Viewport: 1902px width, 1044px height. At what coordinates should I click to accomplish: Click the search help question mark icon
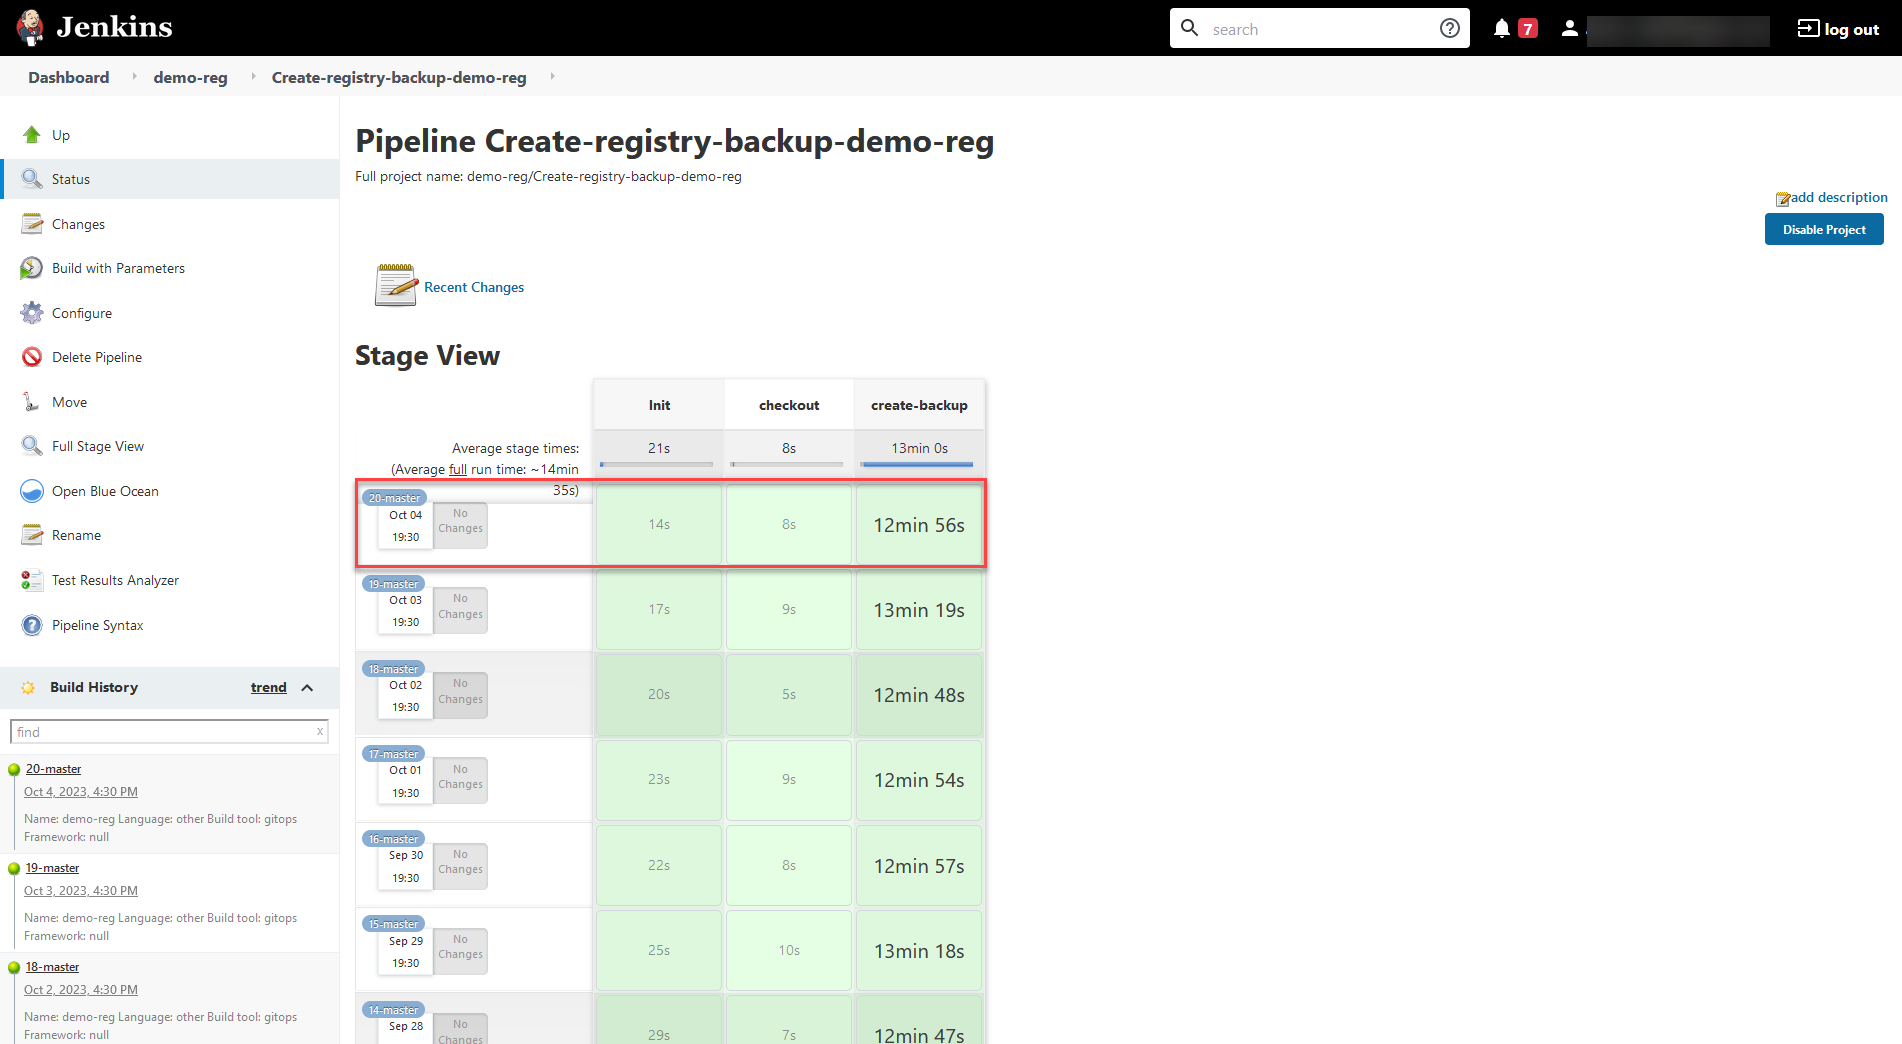(1449, 28)
